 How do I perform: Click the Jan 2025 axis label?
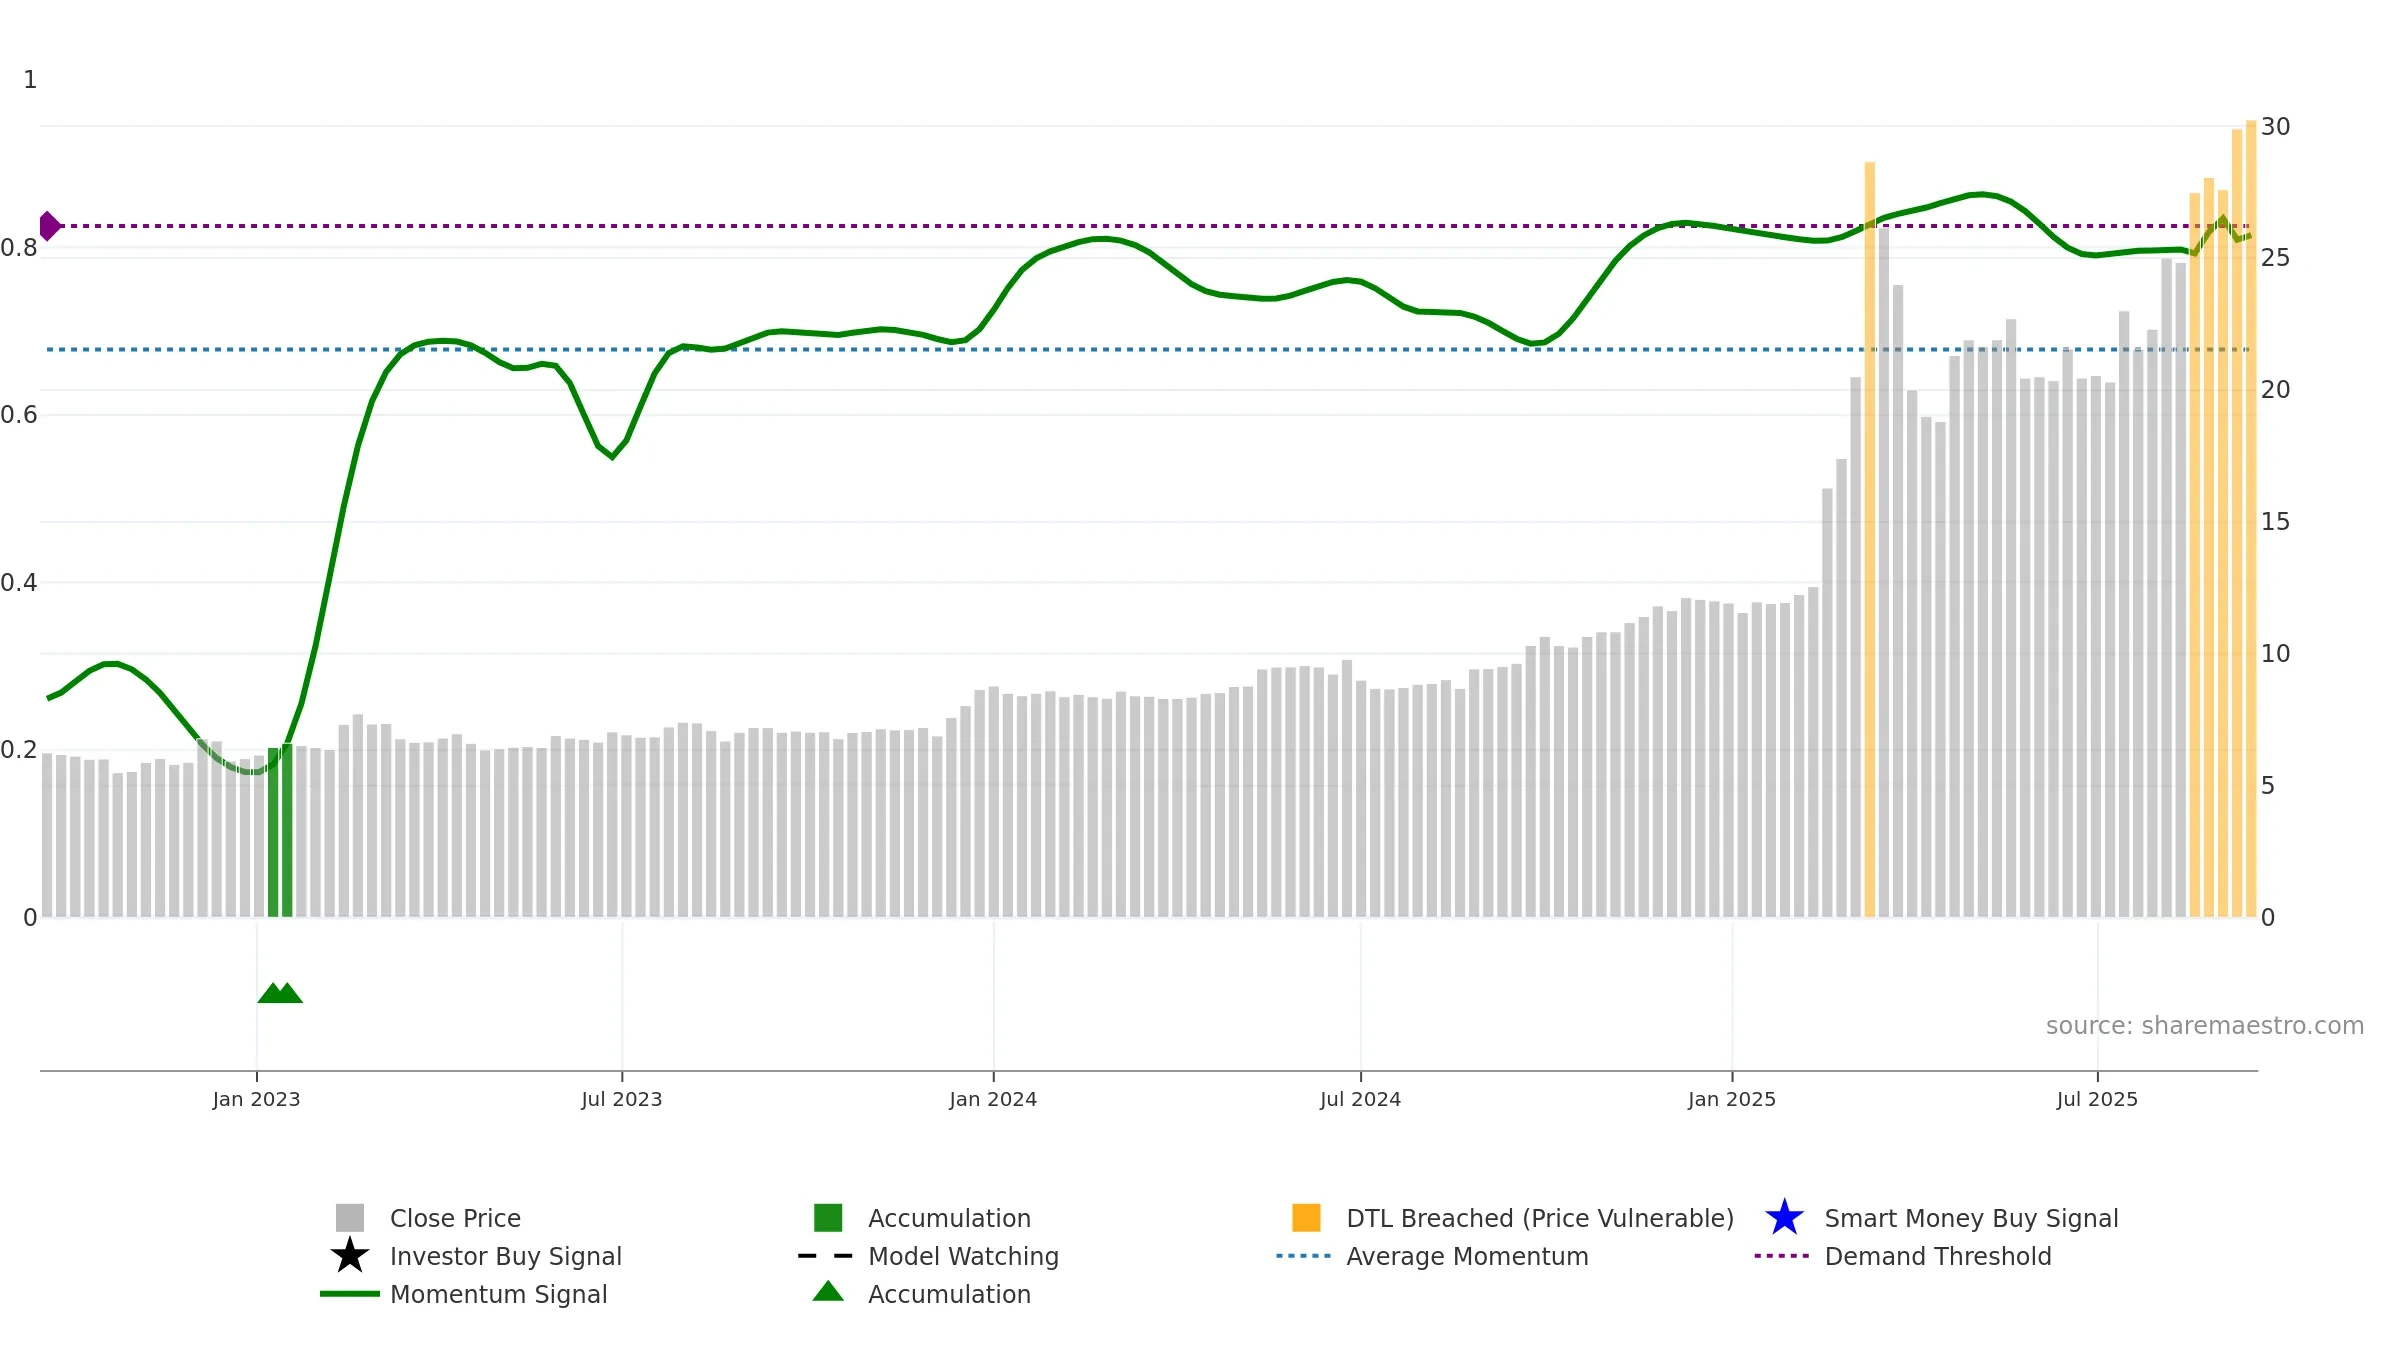[x=1732, y=1099]
